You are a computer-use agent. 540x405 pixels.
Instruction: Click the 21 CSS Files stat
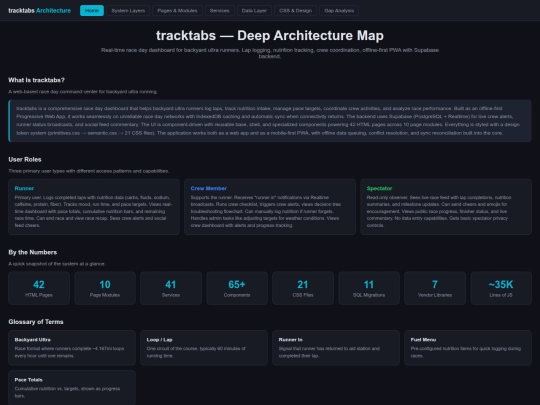pos(303,288)
